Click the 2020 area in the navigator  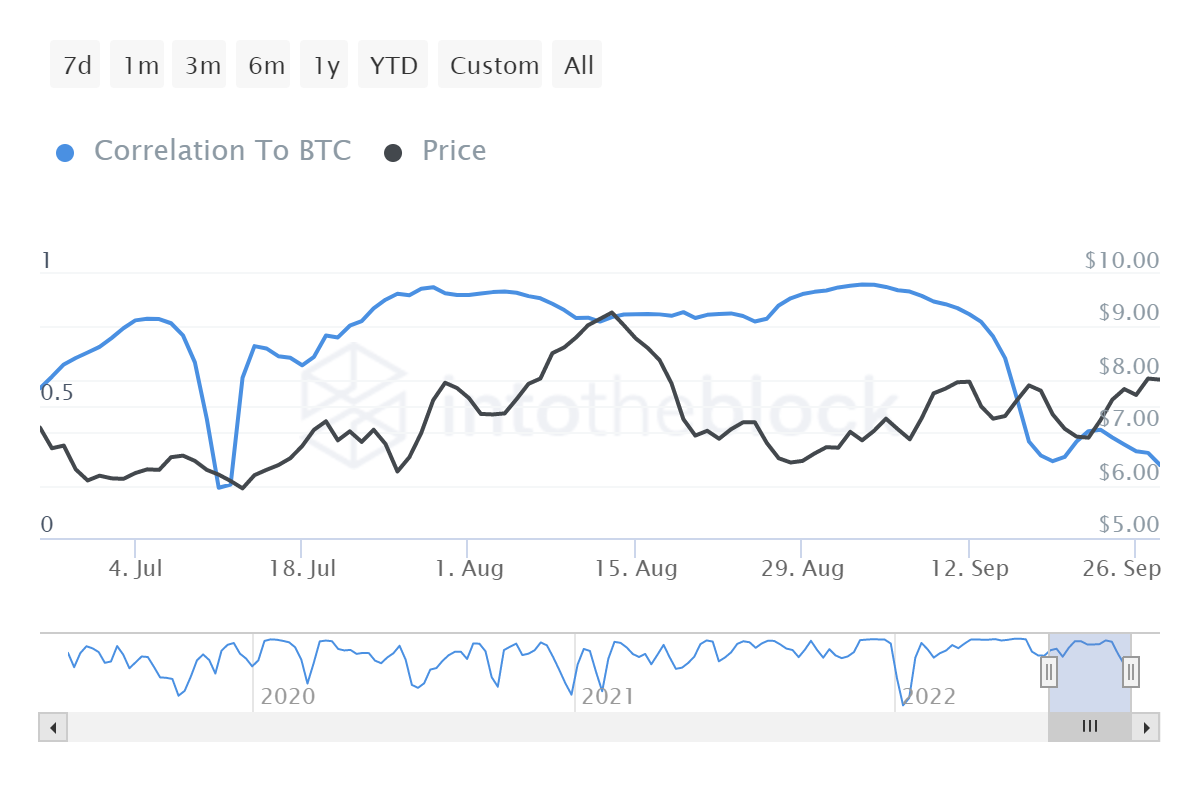click(x=288, y=695)
